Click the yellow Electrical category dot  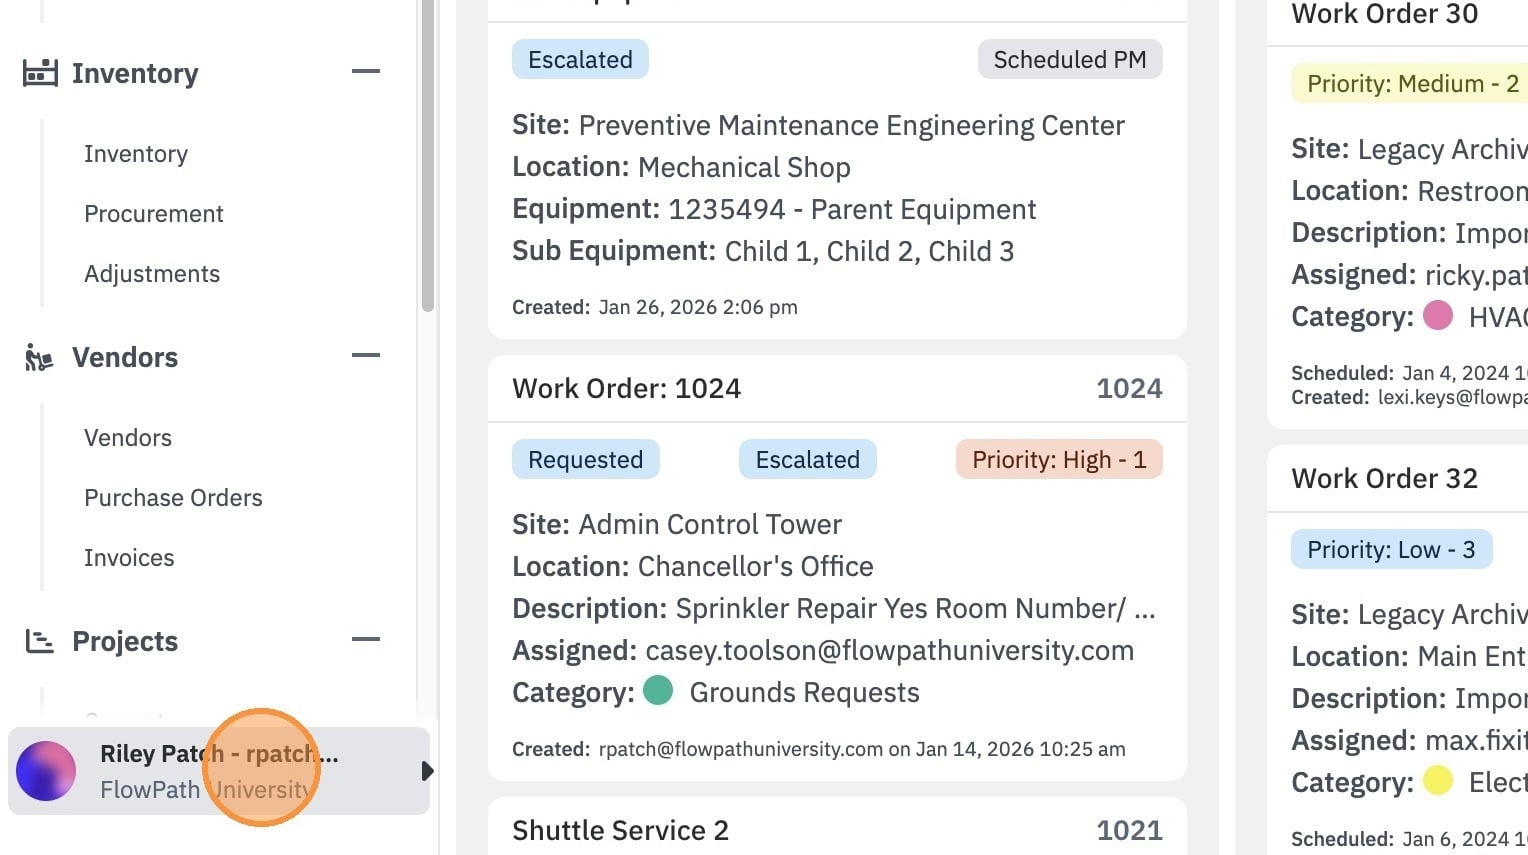(1438, 780)
